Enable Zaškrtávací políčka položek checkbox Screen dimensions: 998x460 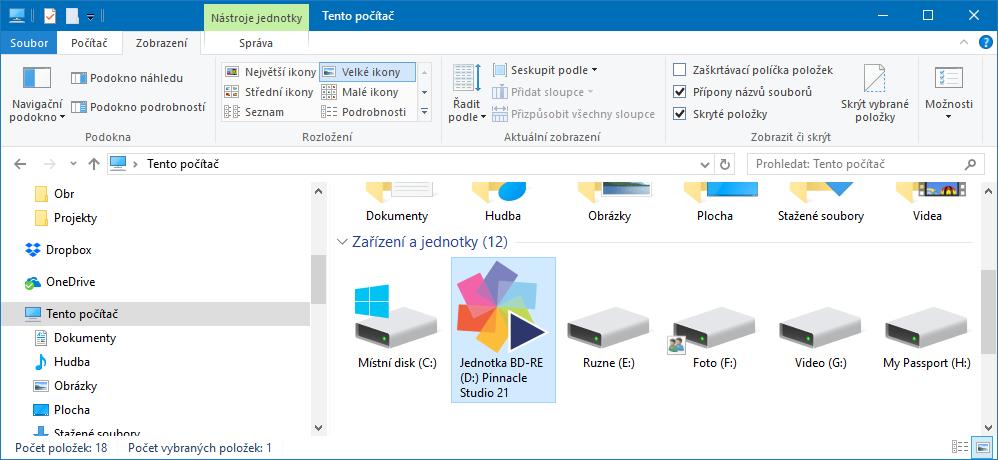(x=680, y=70)
